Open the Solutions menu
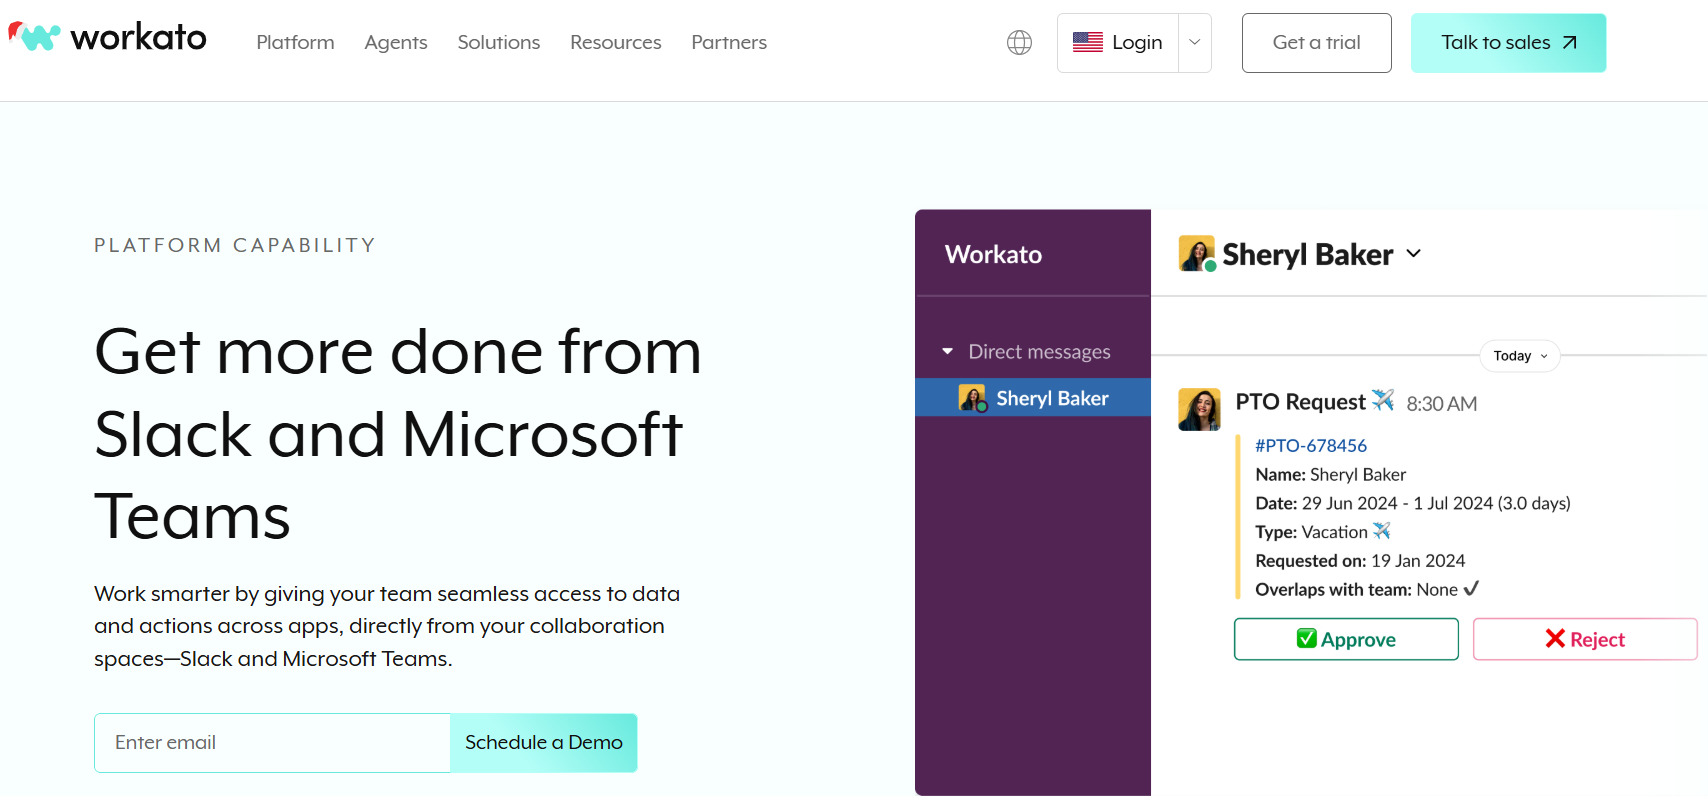1708x796 pixels. point(498,42)
